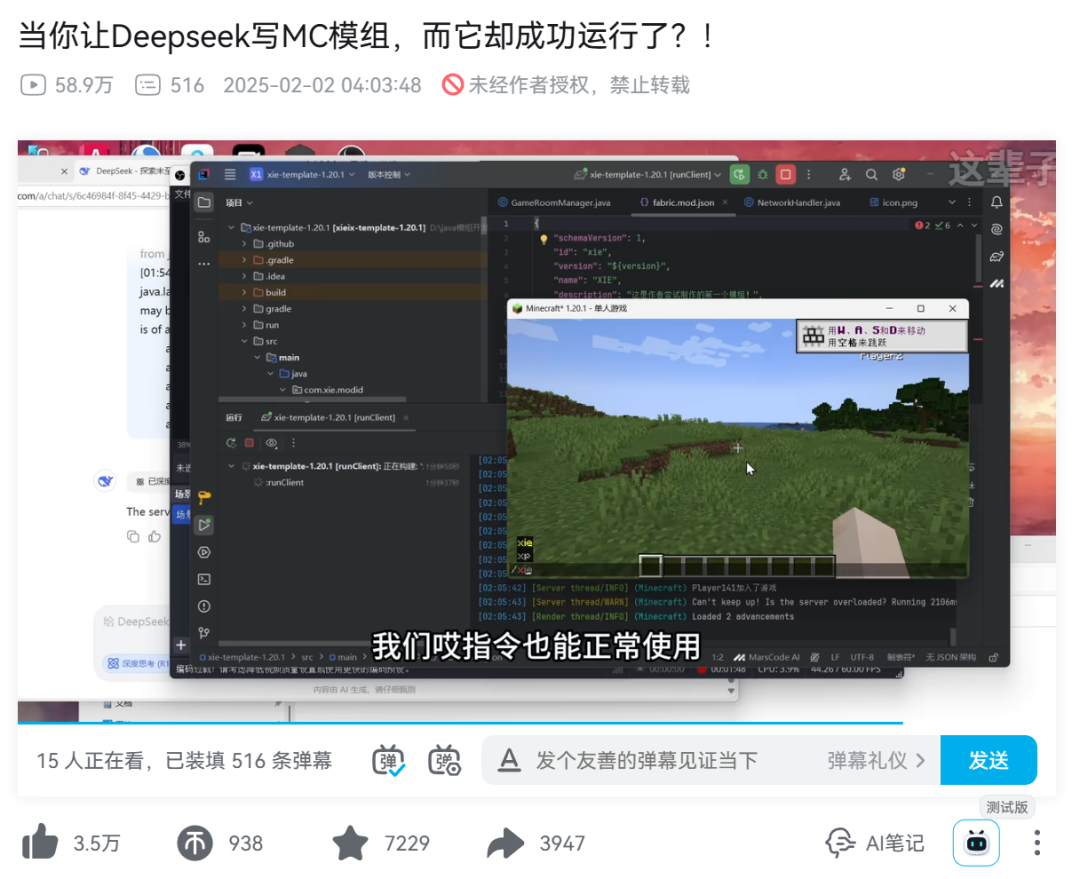Seek using the video progress bar
1080x879 pixels.
537,723
